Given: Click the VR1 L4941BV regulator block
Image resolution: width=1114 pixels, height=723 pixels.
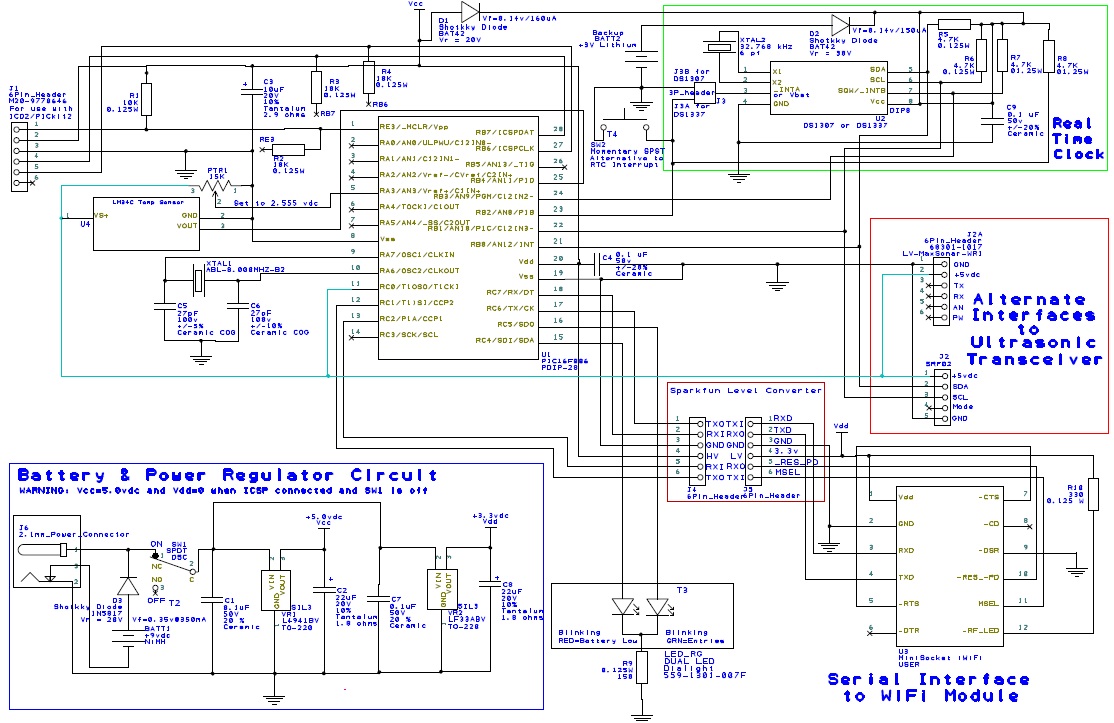Looking at the screenshot, I should point(280,583).
